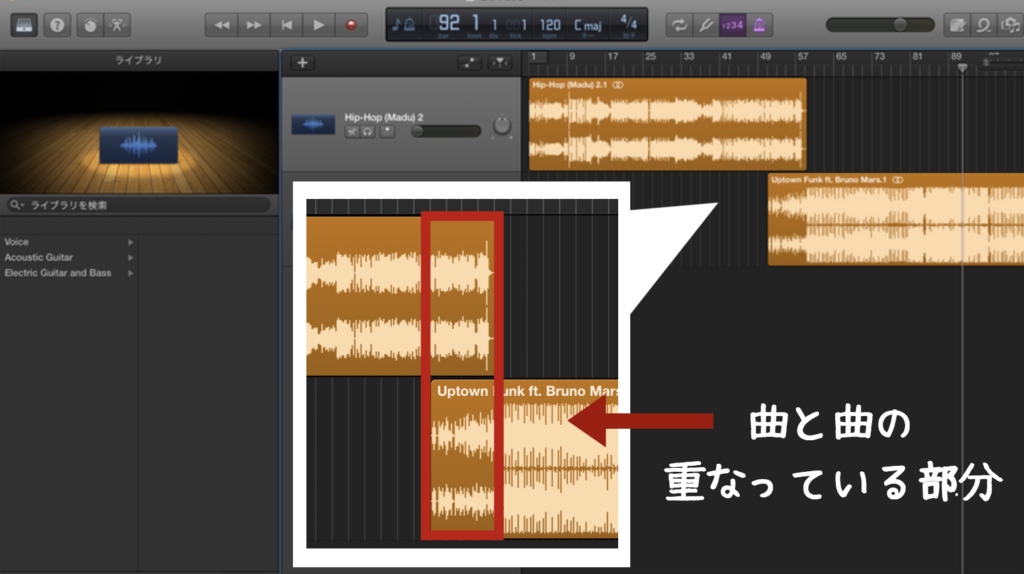Toggle Cycle loop mode
Viewport: 1024px width, 574px height.
679,25
